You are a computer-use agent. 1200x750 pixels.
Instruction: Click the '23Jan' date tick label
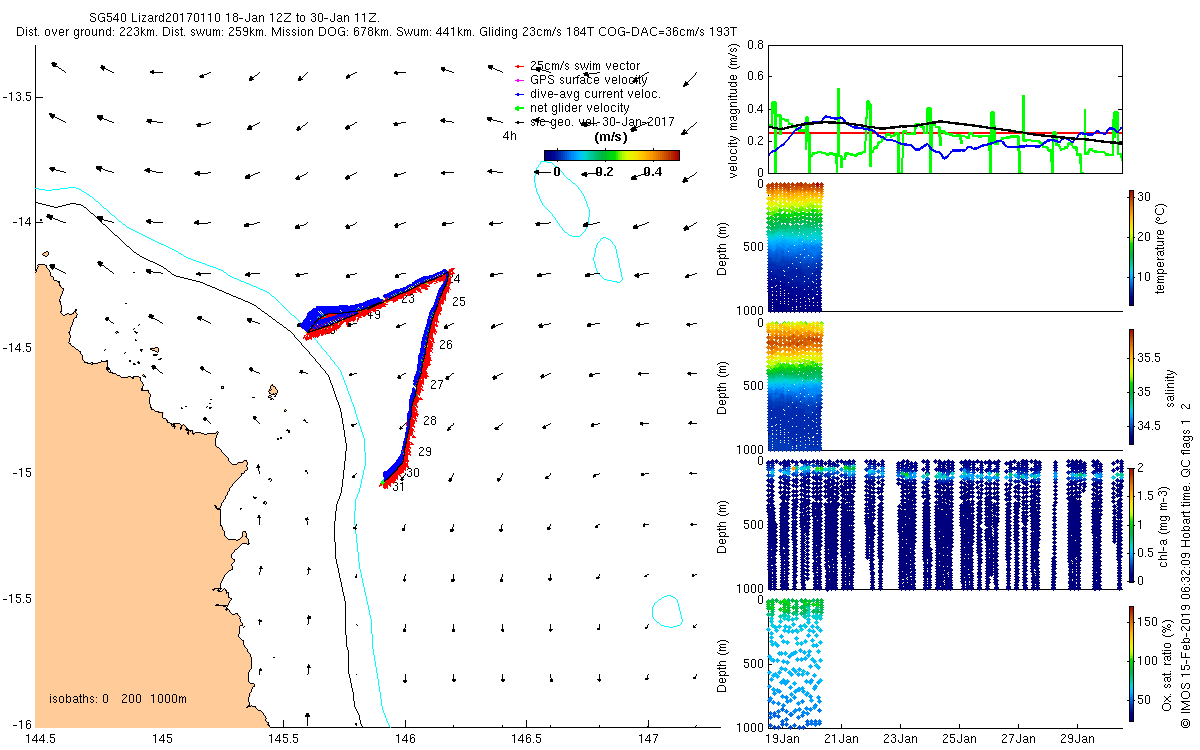click(900, 739)
